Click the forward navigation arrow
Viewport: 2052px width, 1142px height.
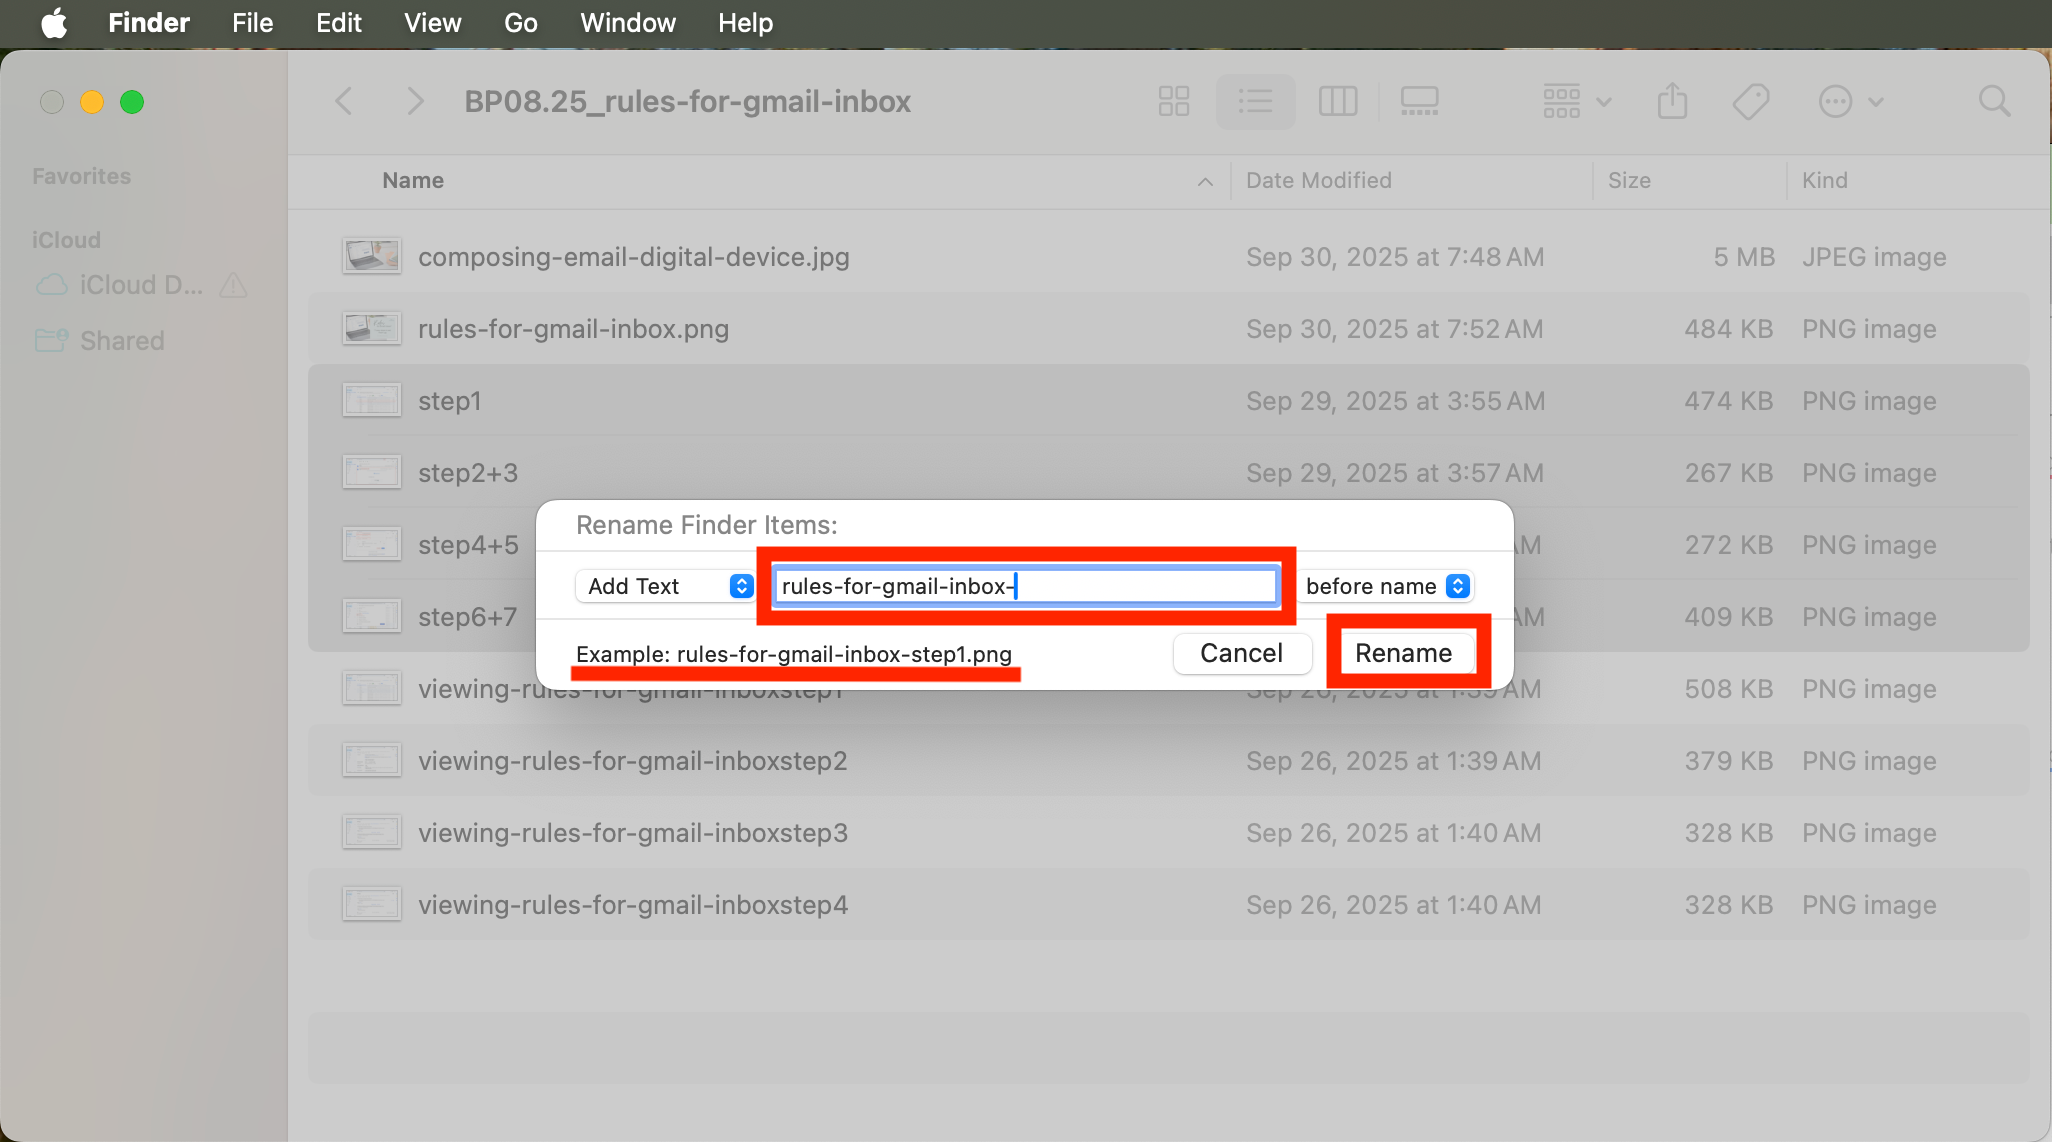point(415,101)
